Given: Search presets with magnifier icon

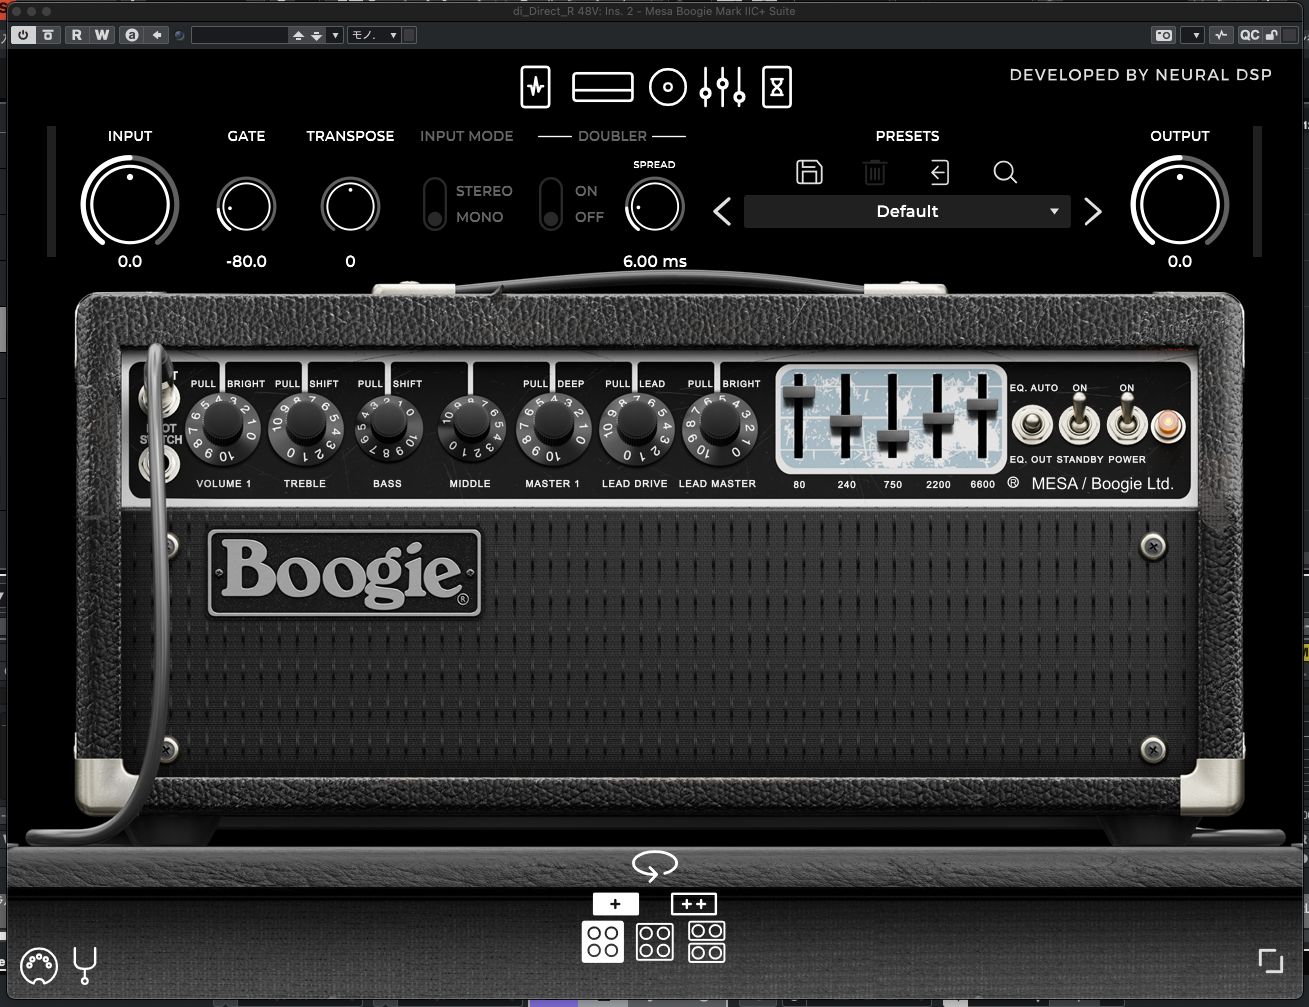Looking at the screenshot, I should [1005, 172].
